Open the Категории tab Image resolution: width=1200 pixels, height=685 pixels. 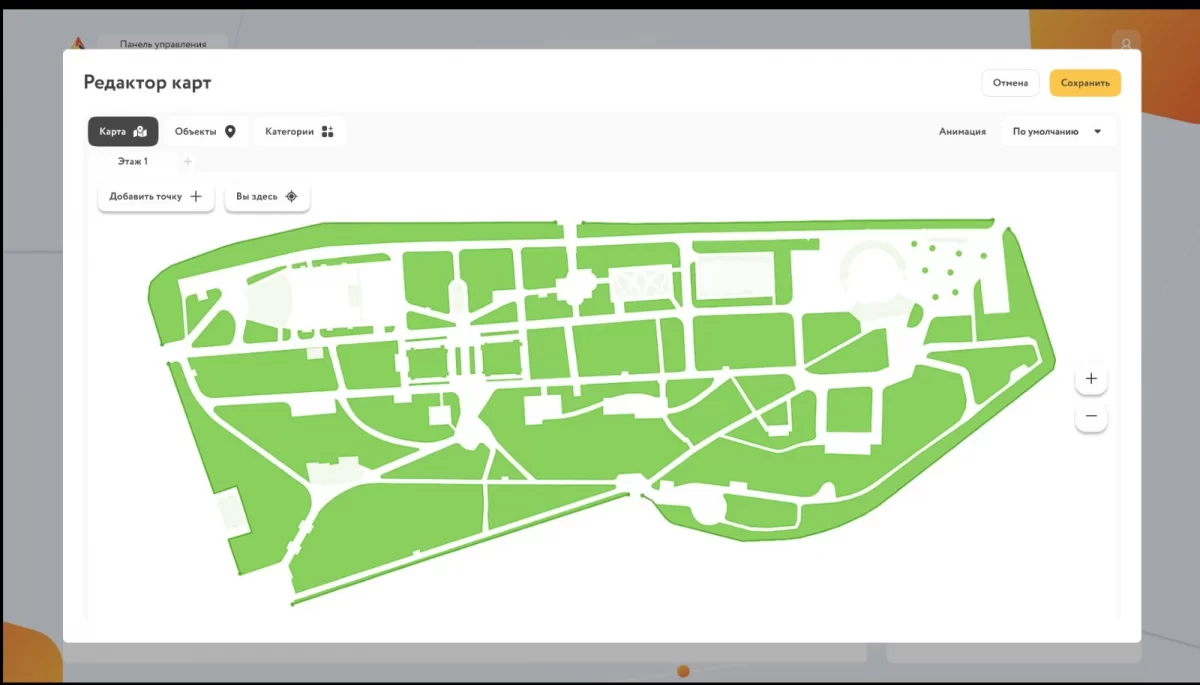299,131
